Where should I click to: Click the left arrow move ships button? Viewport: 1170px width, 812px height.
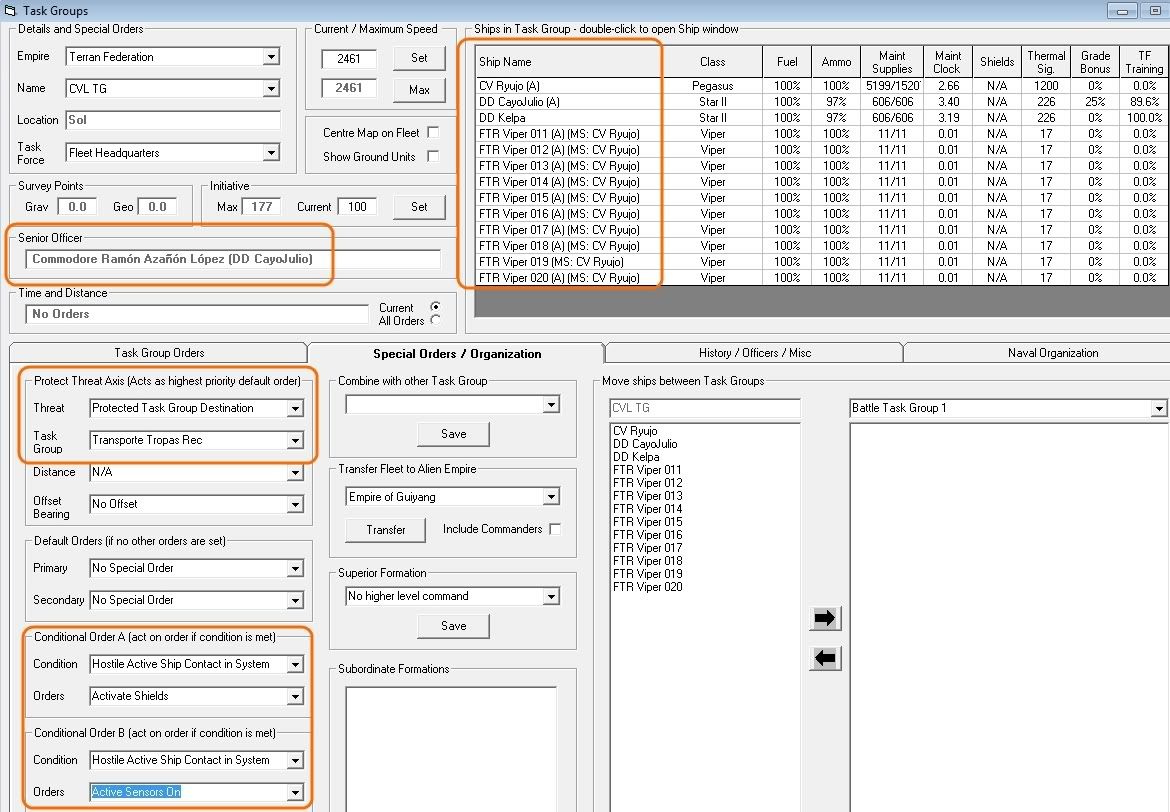click(825, 658)
